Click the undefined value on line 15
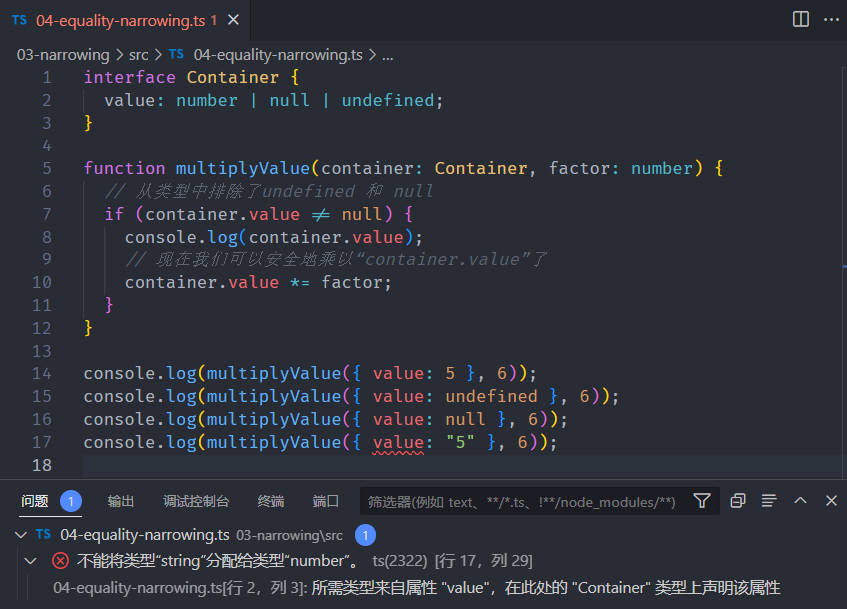847x609 pixels. click(x=491, y=397)
